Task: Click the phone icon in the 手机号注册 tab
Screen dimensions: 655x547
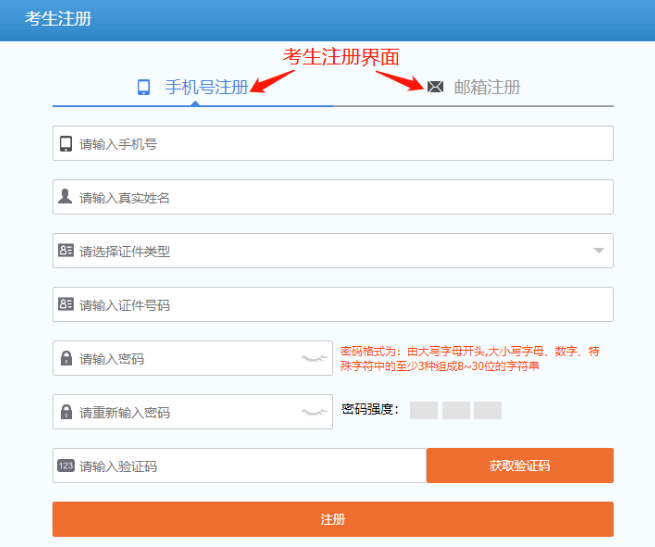Action: pos(144,87)
